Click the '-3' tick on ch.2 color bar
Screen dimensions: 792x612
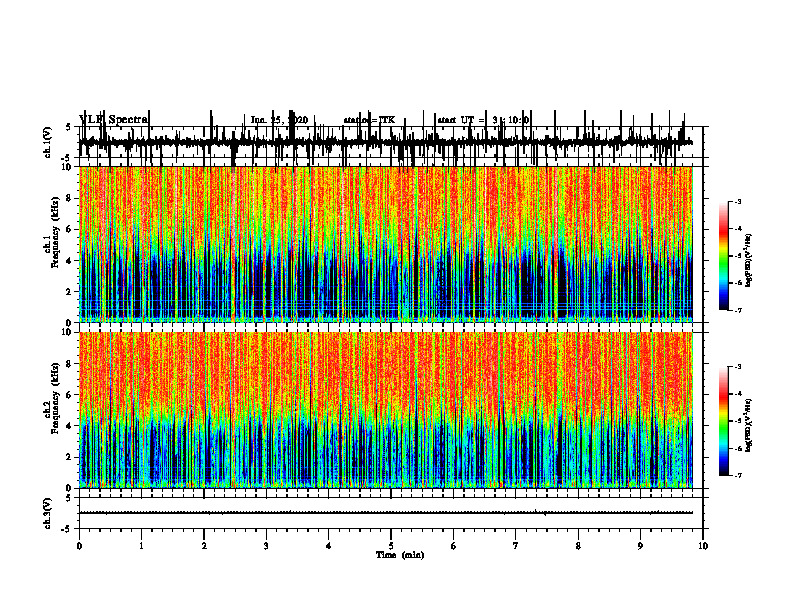737,367
